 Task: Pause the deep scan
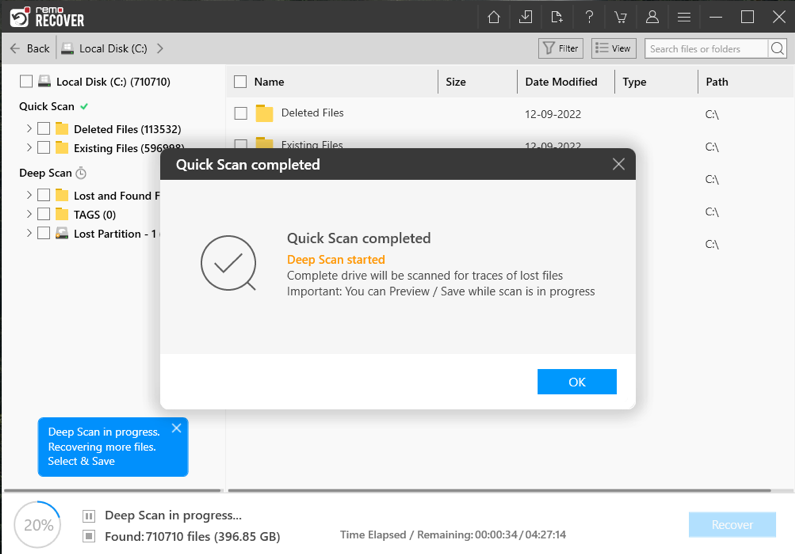point(89,516)
